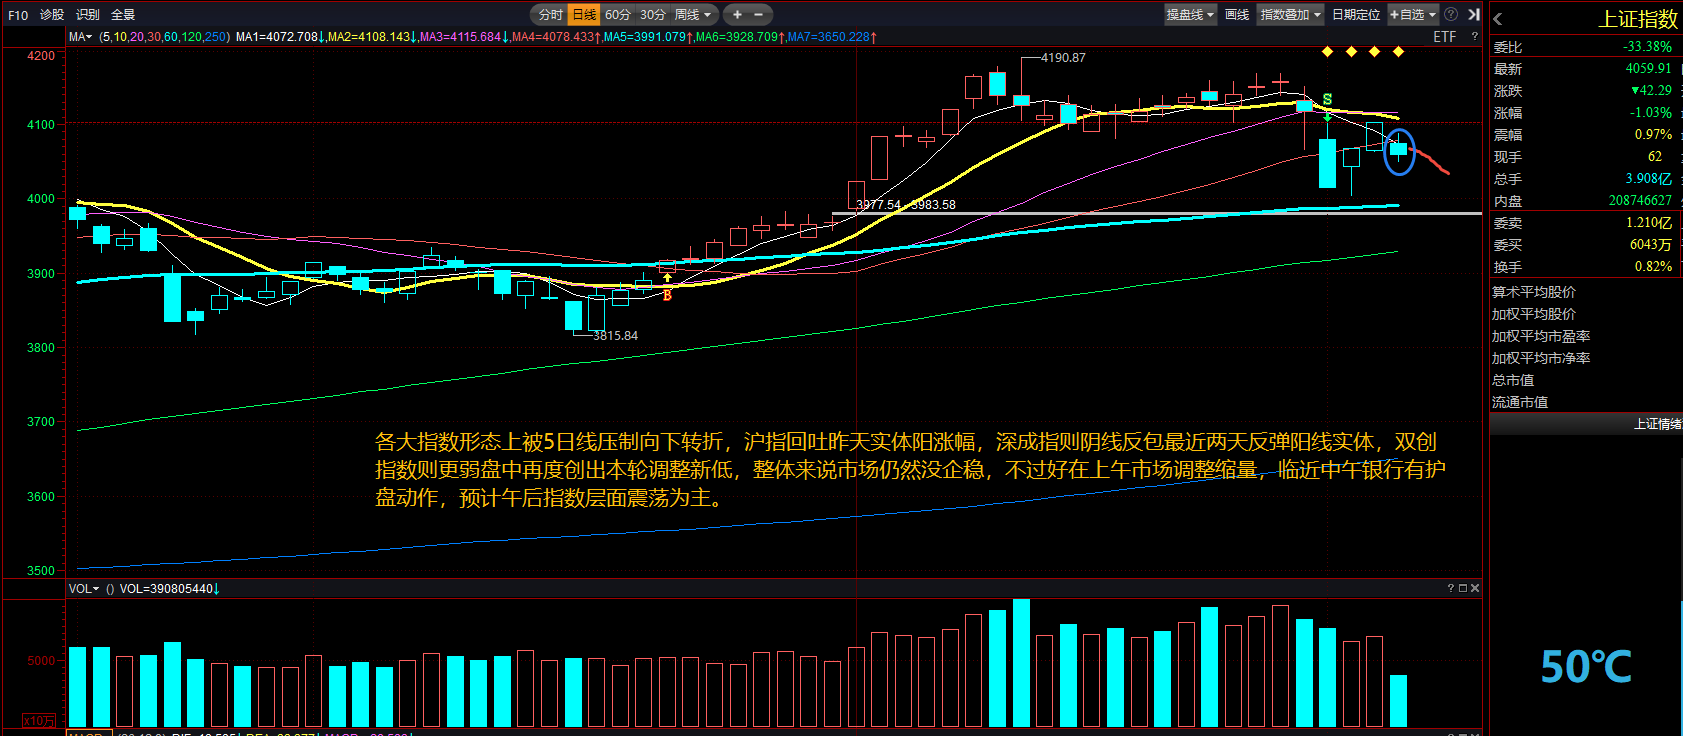
Task: Switch to 分时 intraday view
Action: (550, 14)
